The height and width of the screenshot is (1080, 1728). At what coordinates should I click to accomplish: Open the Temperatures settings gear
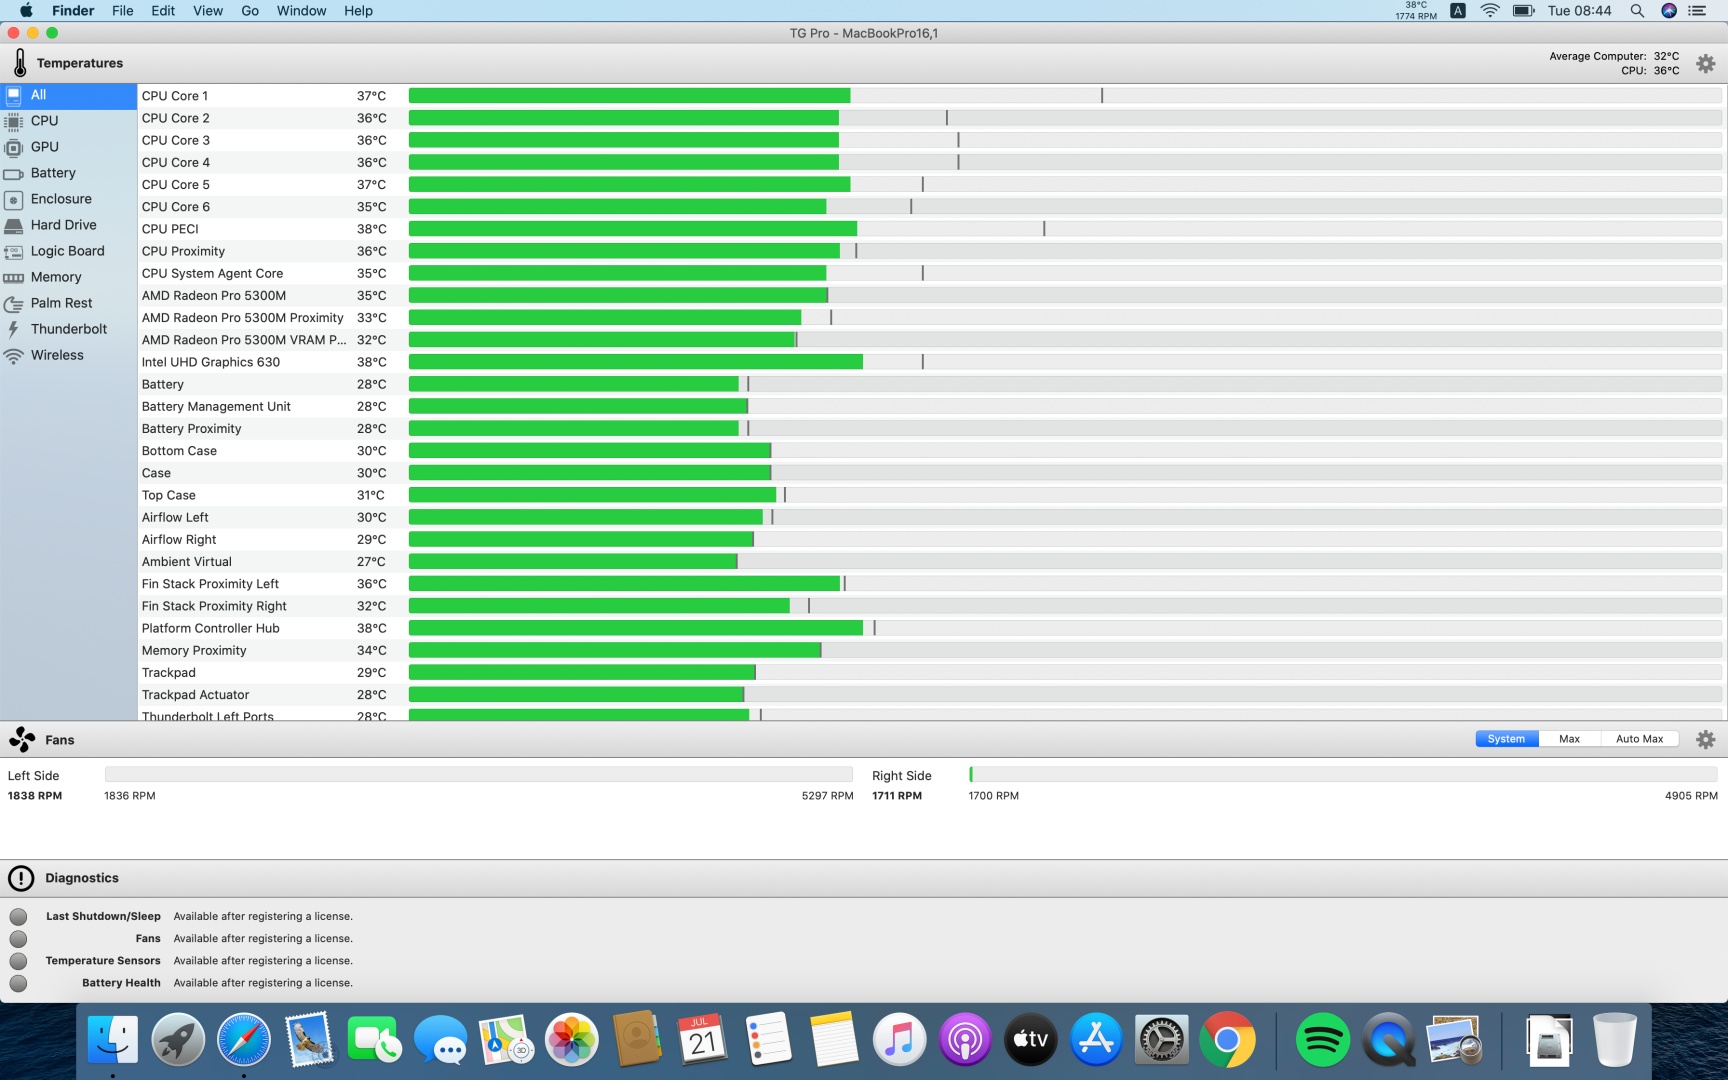coord(1705,64)
